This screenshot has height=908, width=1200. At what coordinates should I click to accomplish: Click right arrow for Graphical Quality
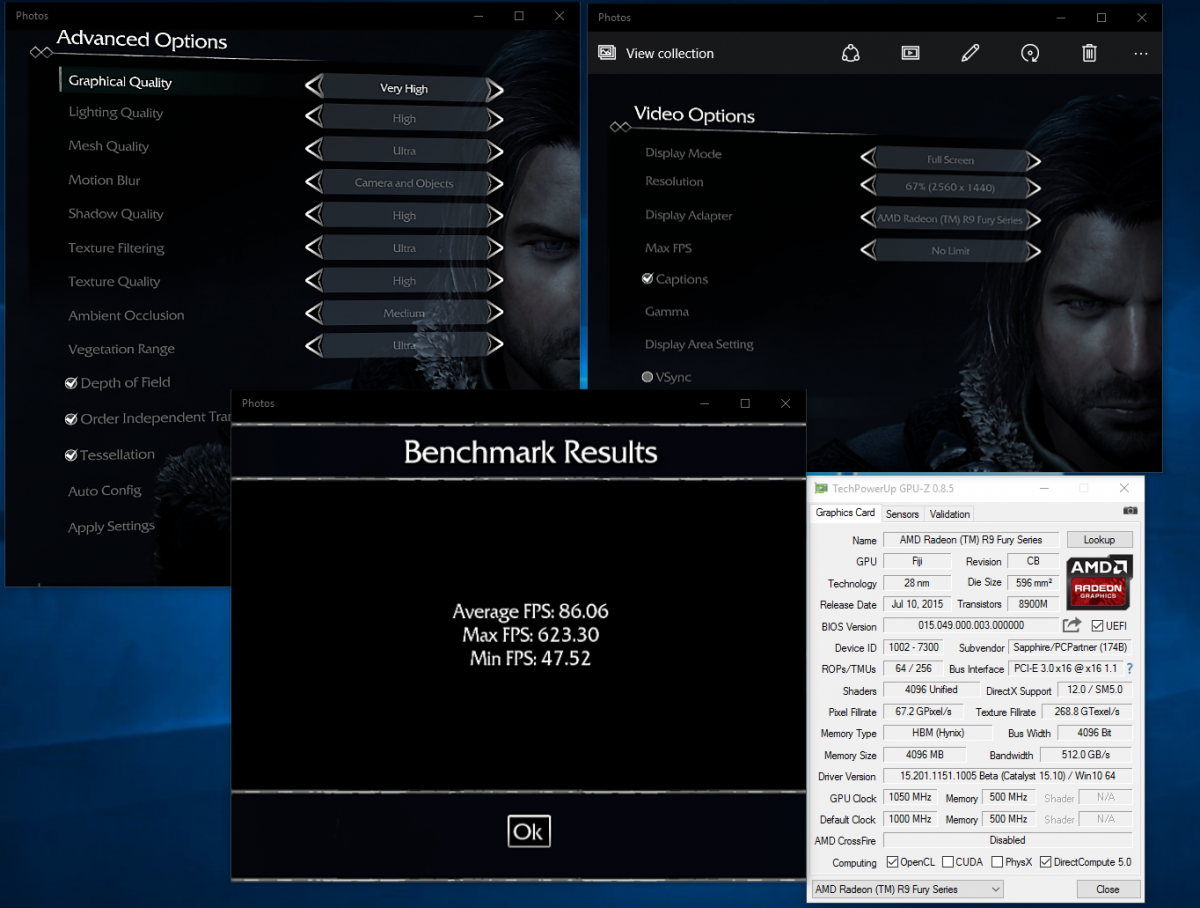click(494, 88)
